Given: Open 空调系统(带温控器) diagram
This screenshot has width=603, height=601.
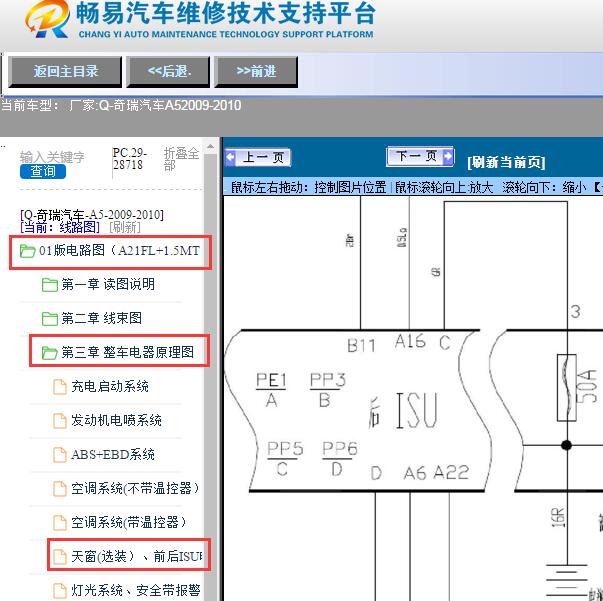Looking at the screenshot, I should (x=129, y=522).
